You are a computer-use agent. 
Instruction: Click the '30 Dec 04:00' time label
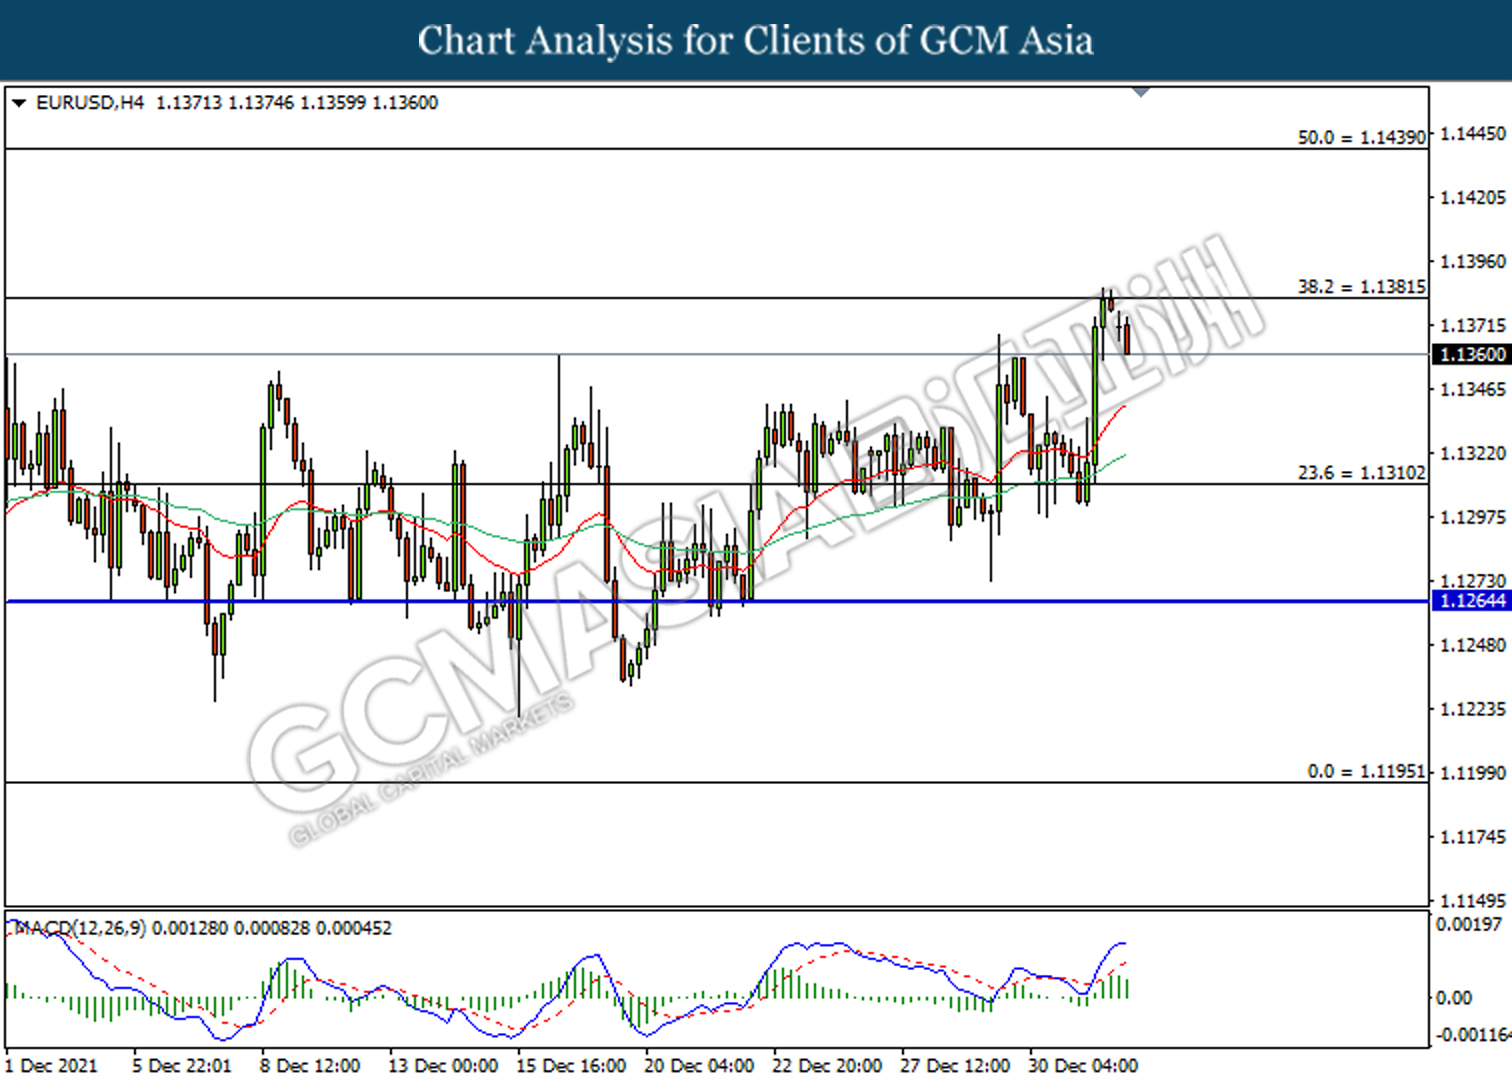pos(1082,1066)
